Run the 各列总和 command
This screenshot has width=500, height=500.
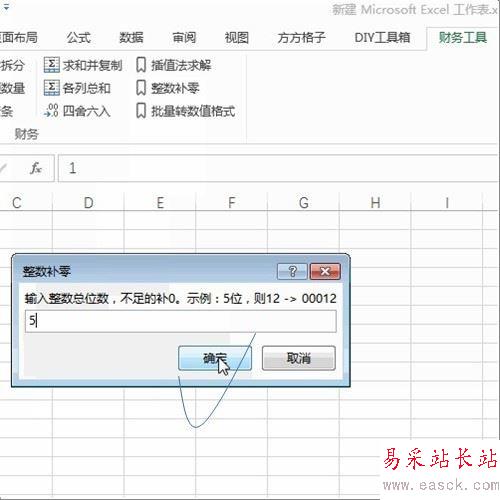point(77,88)
